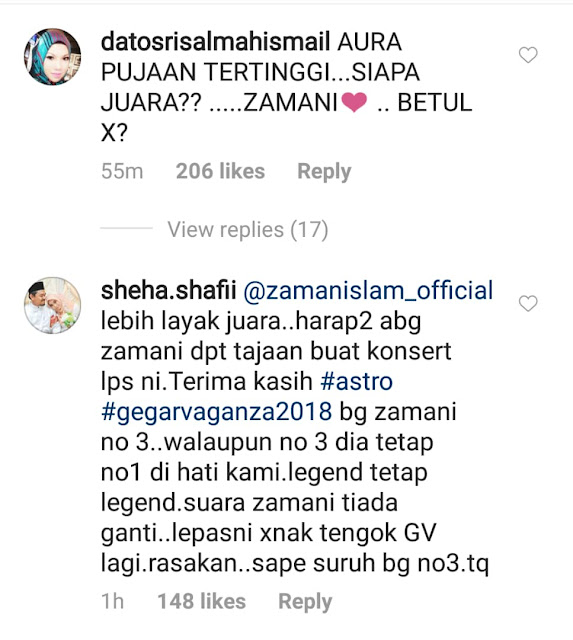Open the @zamanislam_official mention
573x640 pixels.
coord(369,291)
